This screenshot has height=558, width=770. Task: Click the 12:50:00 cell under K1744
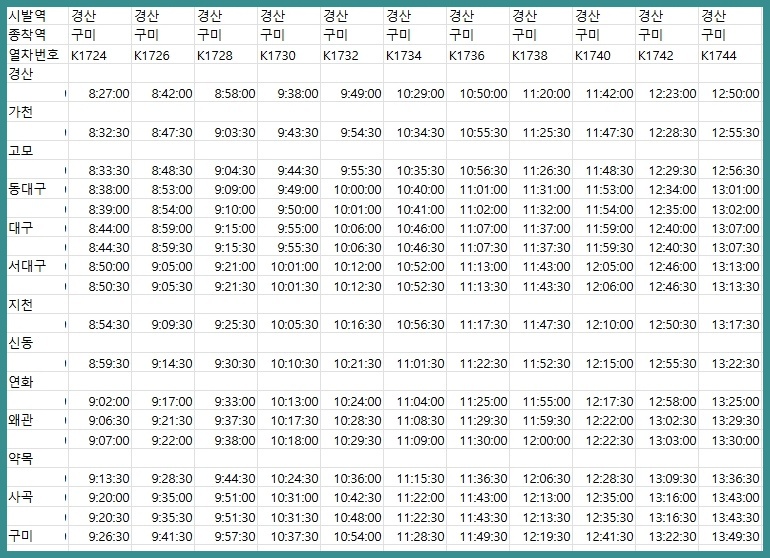click(x=730, y=93)
